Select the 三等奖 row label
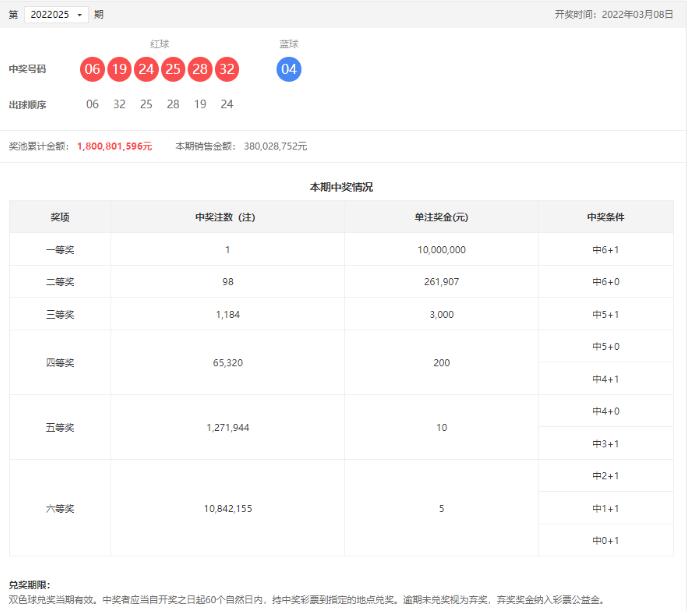The width and height of the screenshot is (688, 613). pos(60,315)
